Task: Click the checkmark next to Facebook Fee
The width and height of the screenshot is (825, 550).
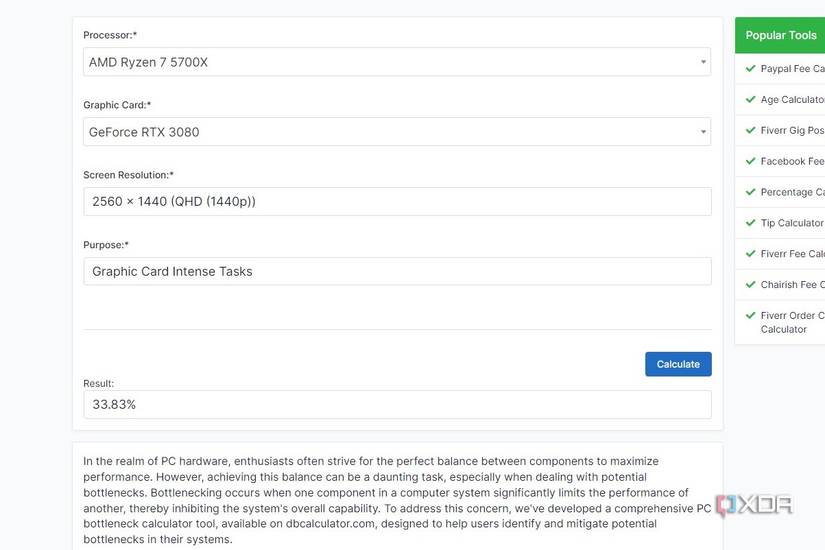Action: [750, 161]
